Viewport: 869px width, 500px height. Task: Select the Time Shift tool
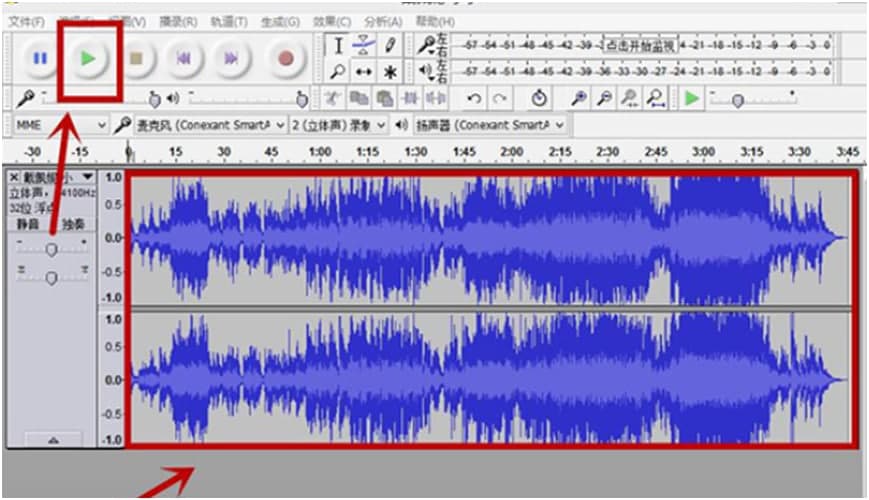tap(364, 72)
